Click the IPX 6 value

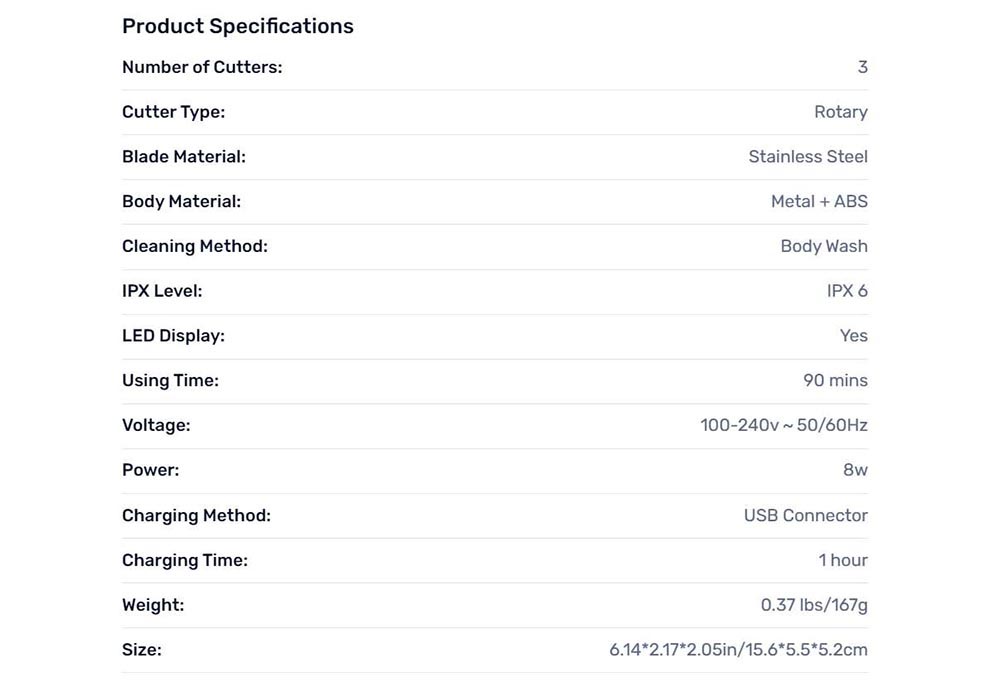point(847,291)
